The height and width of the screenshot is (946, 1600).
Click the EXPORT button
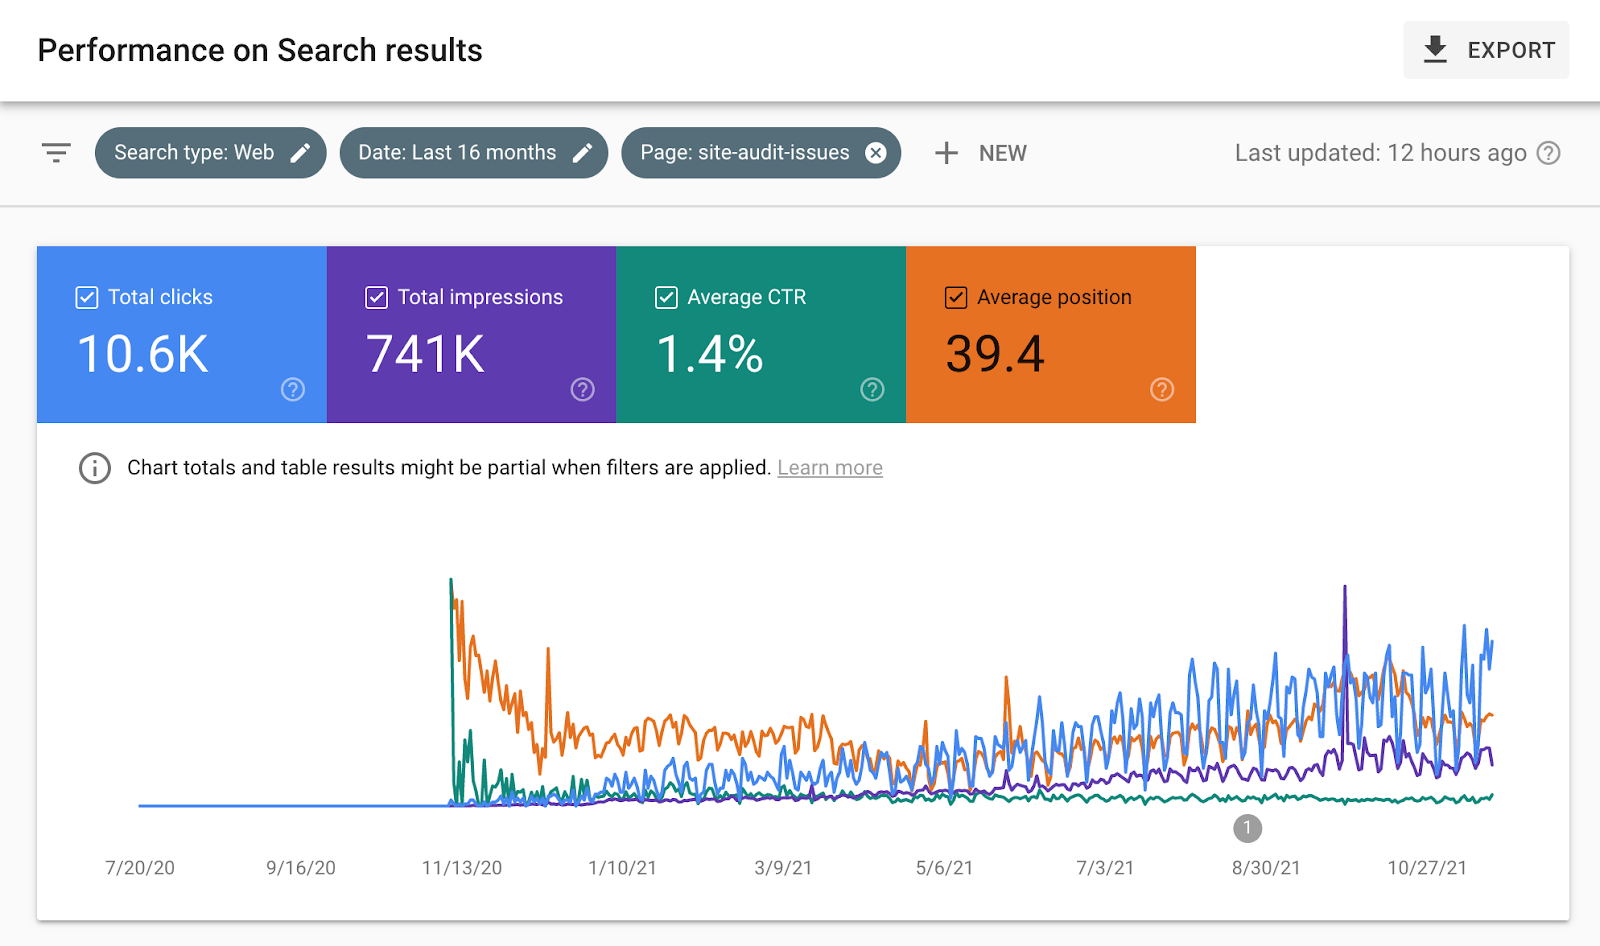(1486, 50)
